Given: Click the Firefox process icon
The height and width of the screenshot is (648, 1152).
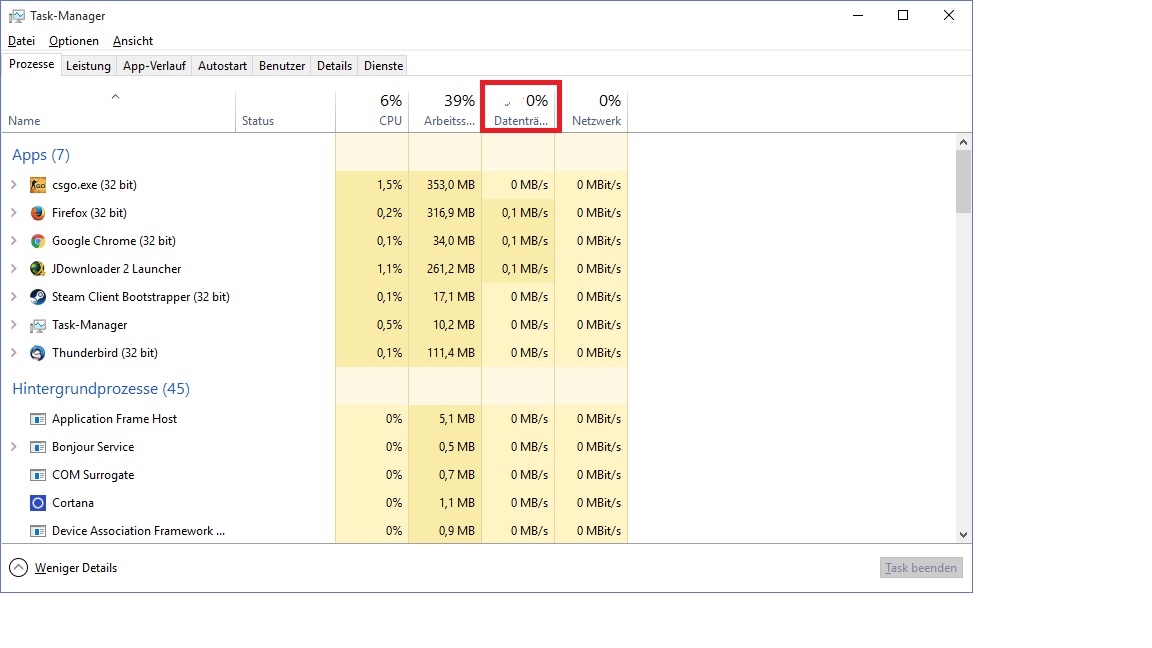Looking at the screenshot, I should coord(37,213).
